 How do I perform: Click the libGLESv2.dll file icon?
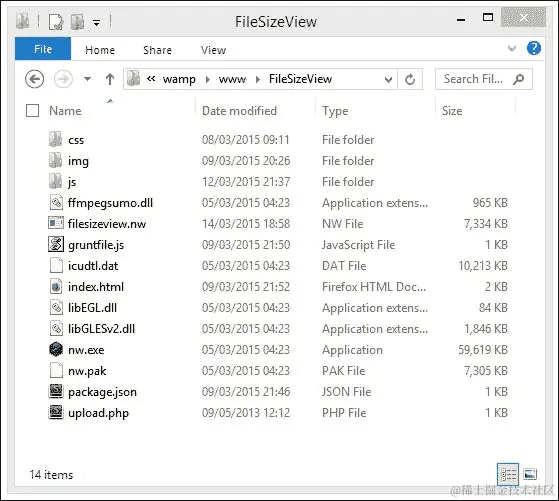tap(56, 328)
